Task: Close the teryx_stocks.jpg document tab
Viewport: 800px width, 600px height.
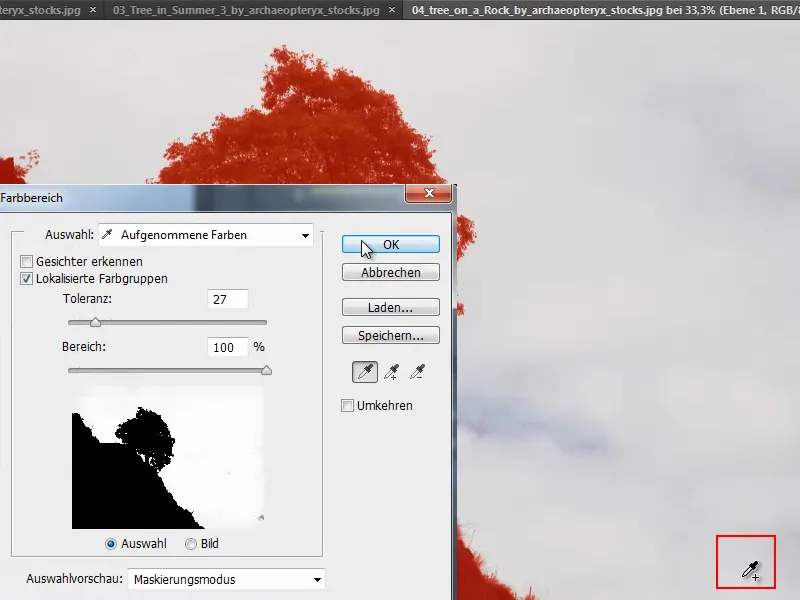Action: coord(93,10)
